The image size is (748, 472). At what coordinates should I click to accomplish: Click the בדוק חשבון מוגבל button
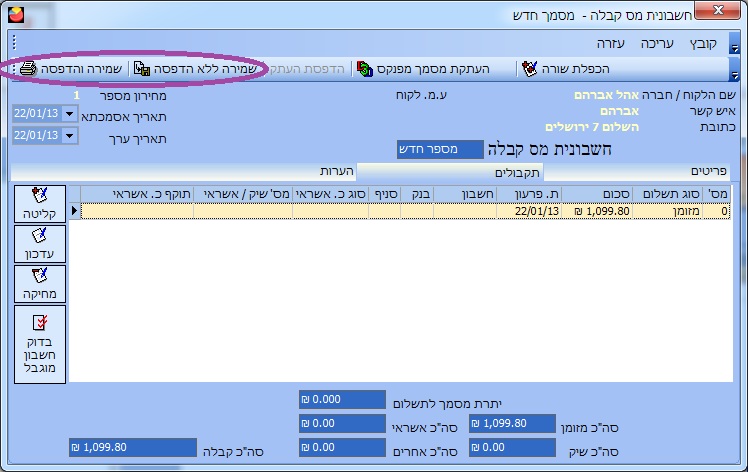[40, 345]
